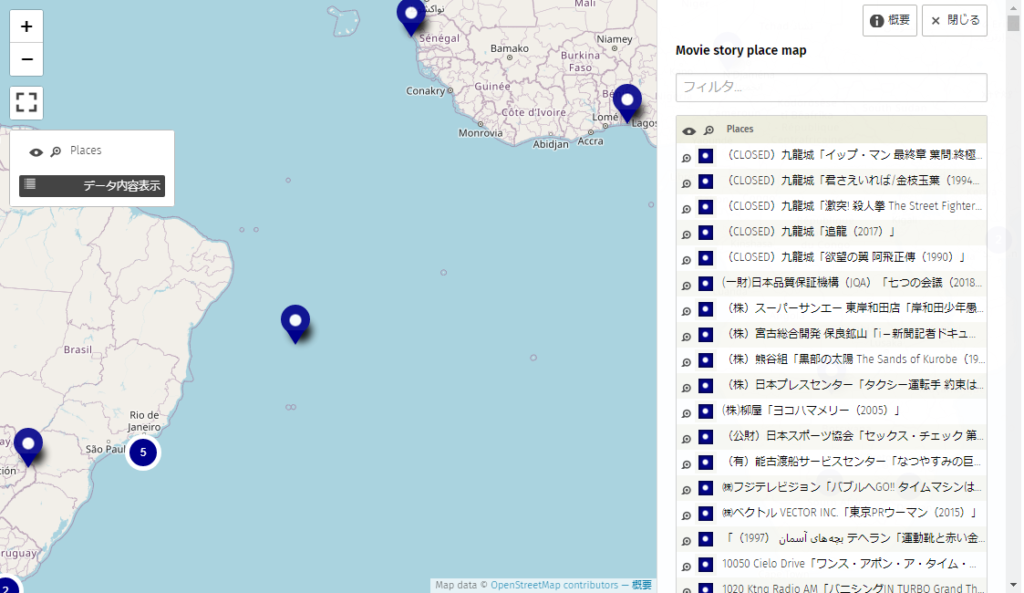Toggle Places layer visibility in the map legend

[x=36, y=152]
